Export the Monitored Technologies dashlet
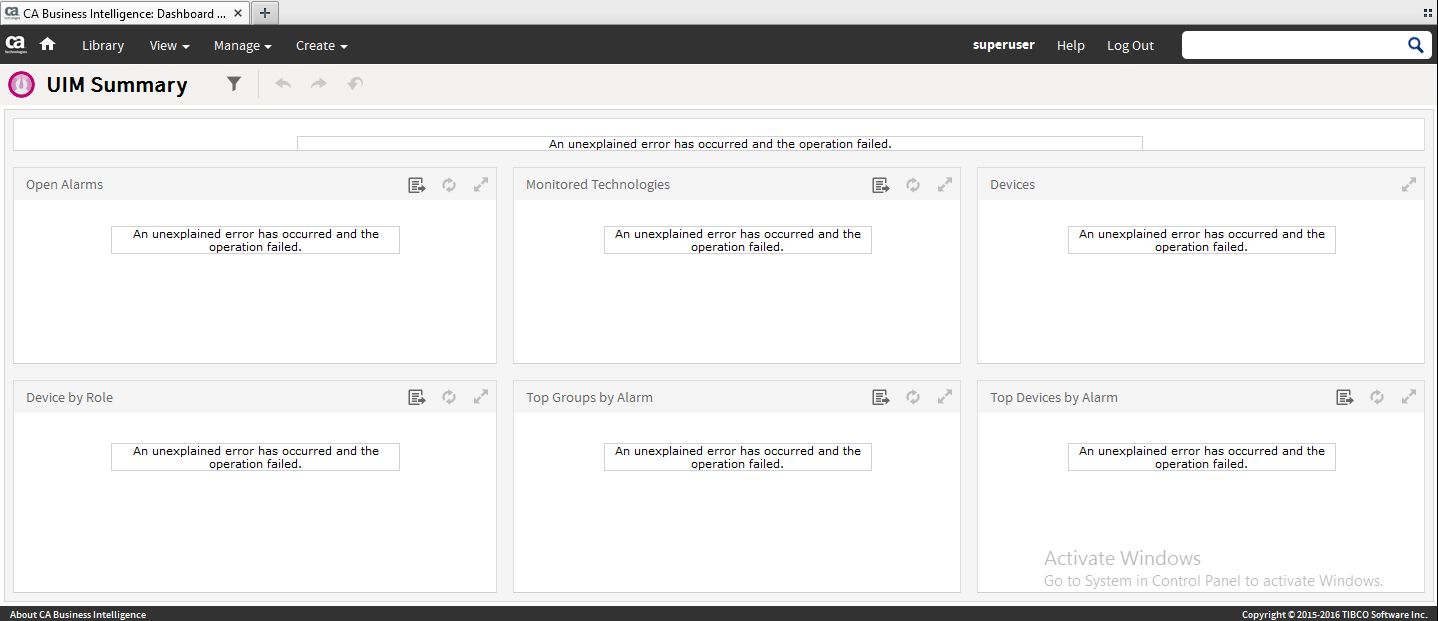The image size is (1438, 621). (x=881, y=185)
